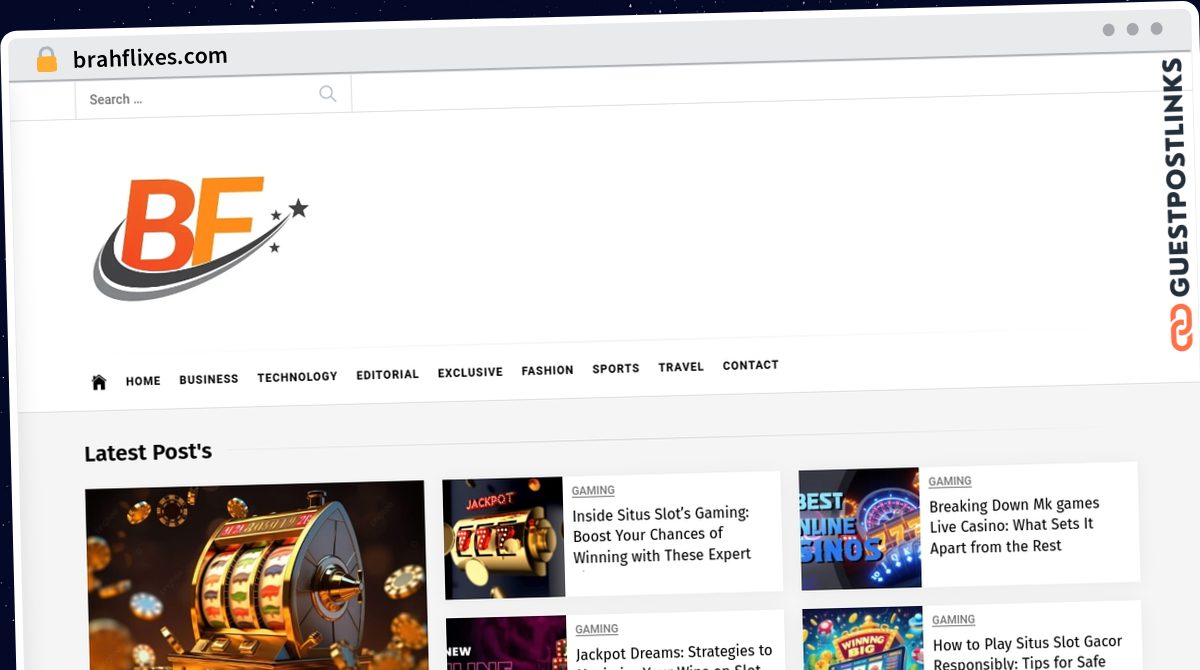The height and width of the screenshot is (670, 1200).
Task: Click the 'Latest Post's' heading
Action: [x=148, y=452]
